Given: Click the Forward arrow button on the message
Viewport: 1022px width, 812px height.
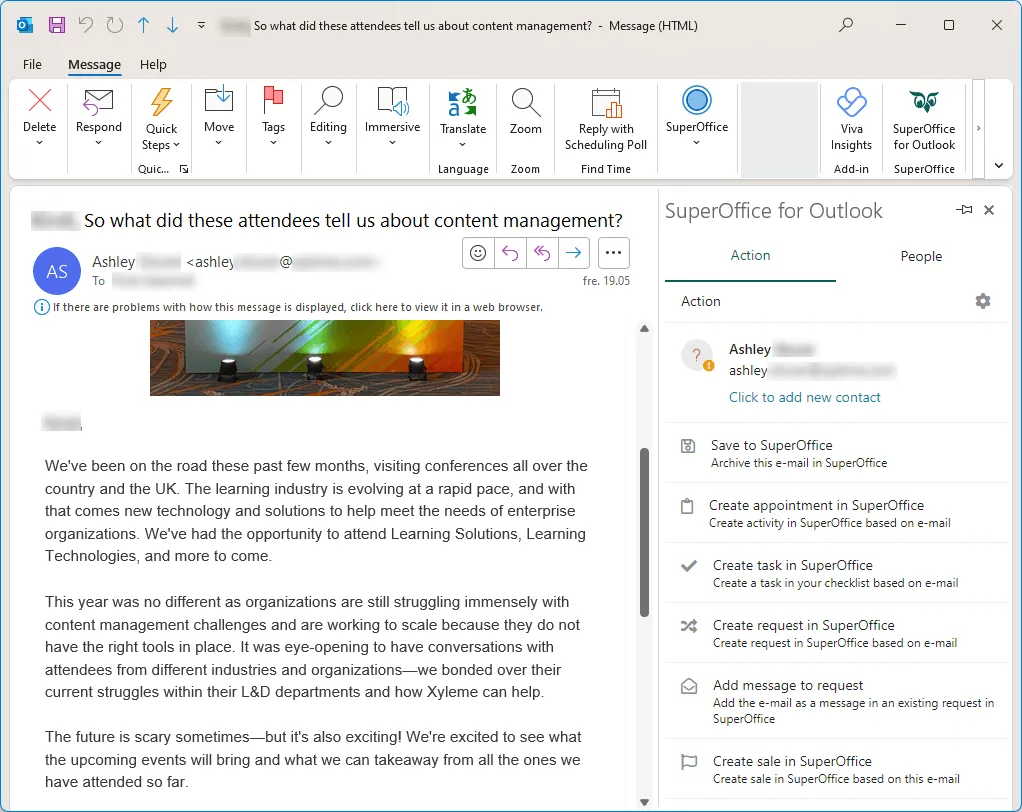Looking at the screenshot, I should (573, 254).
